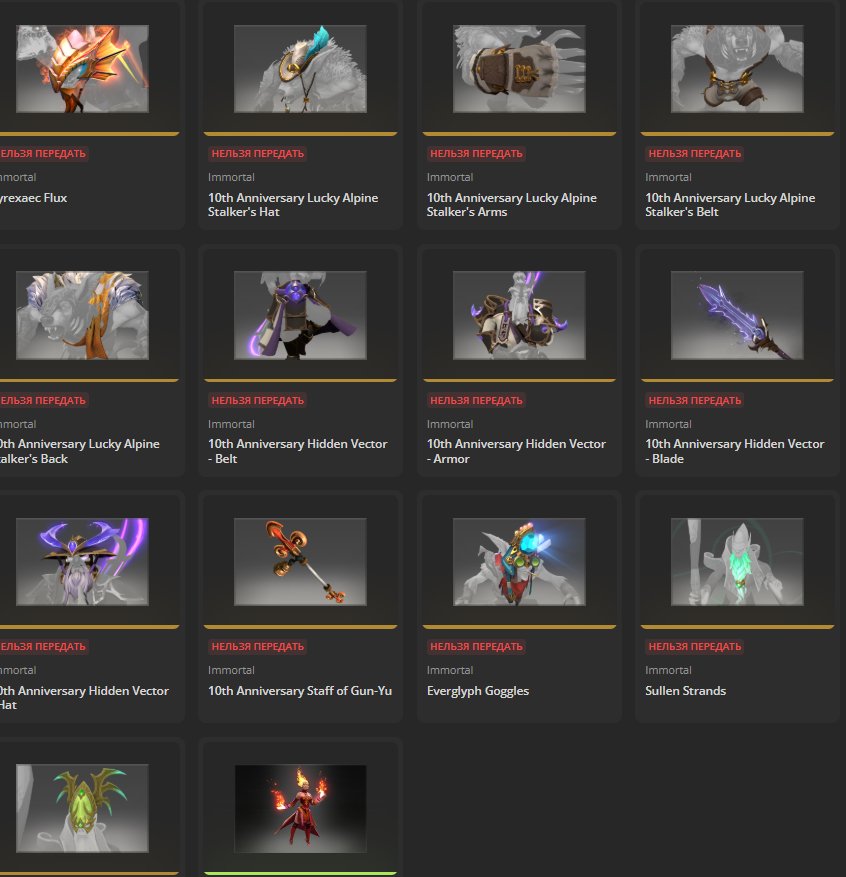This screenshot has height=877, width=846.
Task: Select the Hidden Vector Hat thumbnail
Action: 82,561
